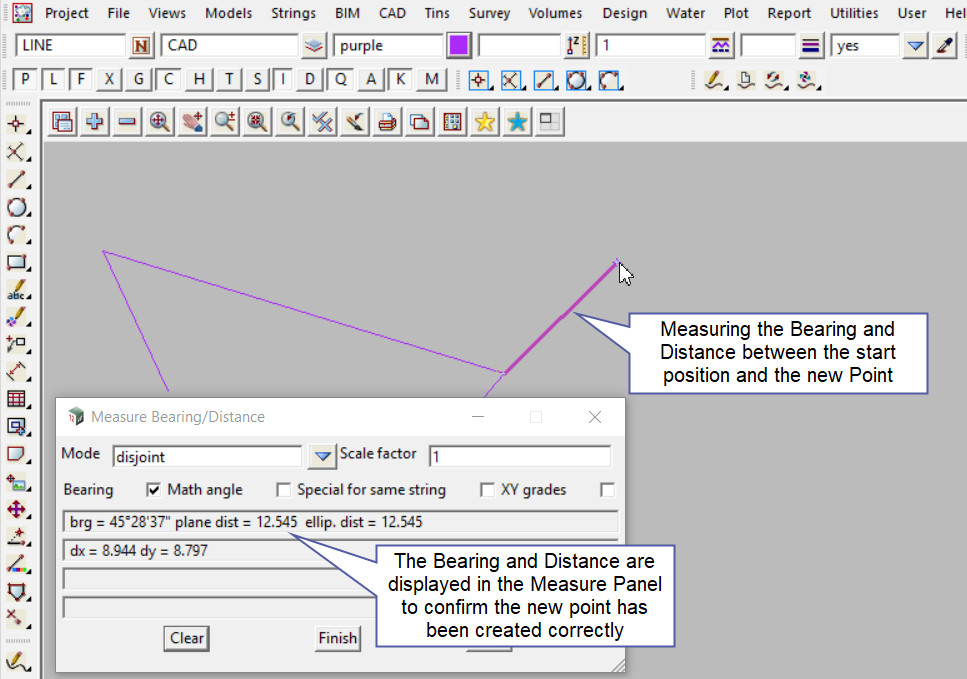Click the height ruler icon in CAD control bar
Viewport: 967px width, 679px height.
tap(577, 46)
